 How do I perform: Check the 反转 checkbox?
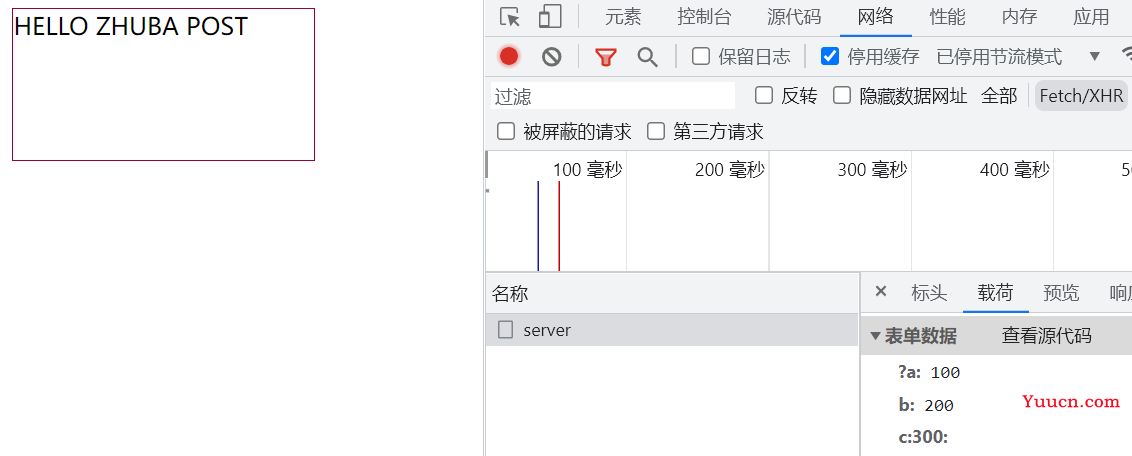coord(764,95)
